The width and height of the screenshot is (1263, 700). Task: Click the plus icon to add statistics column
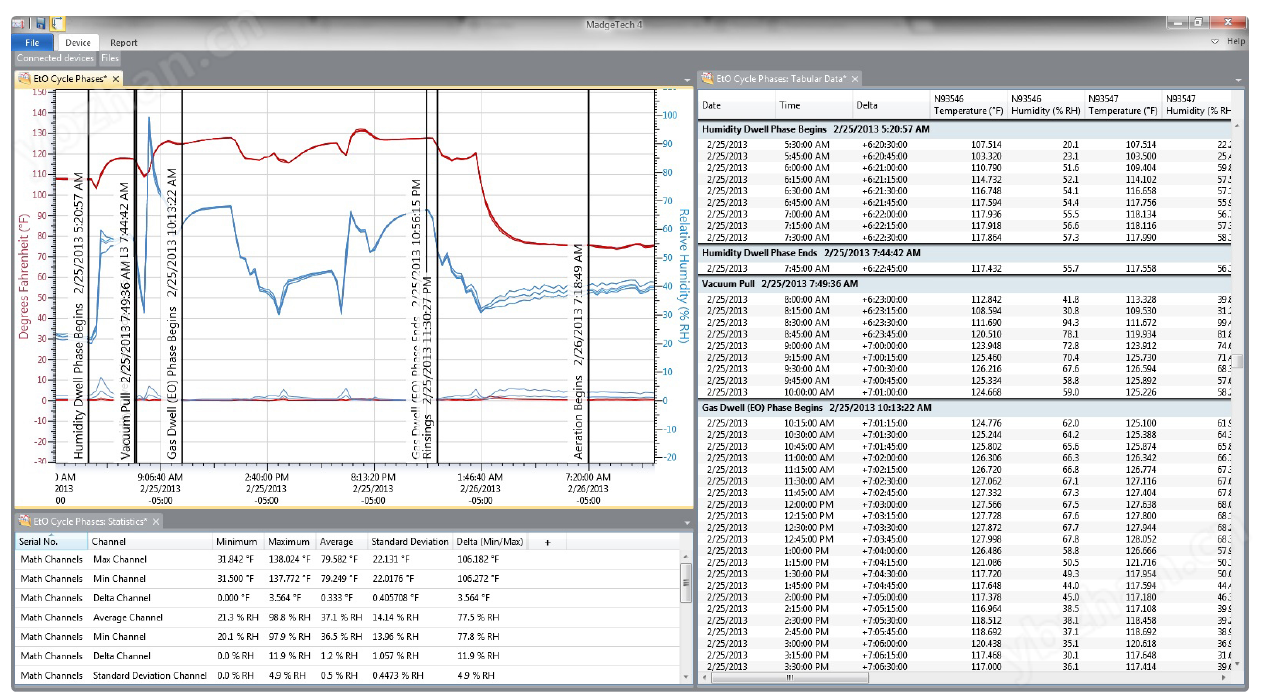click(x=547, y=542)
